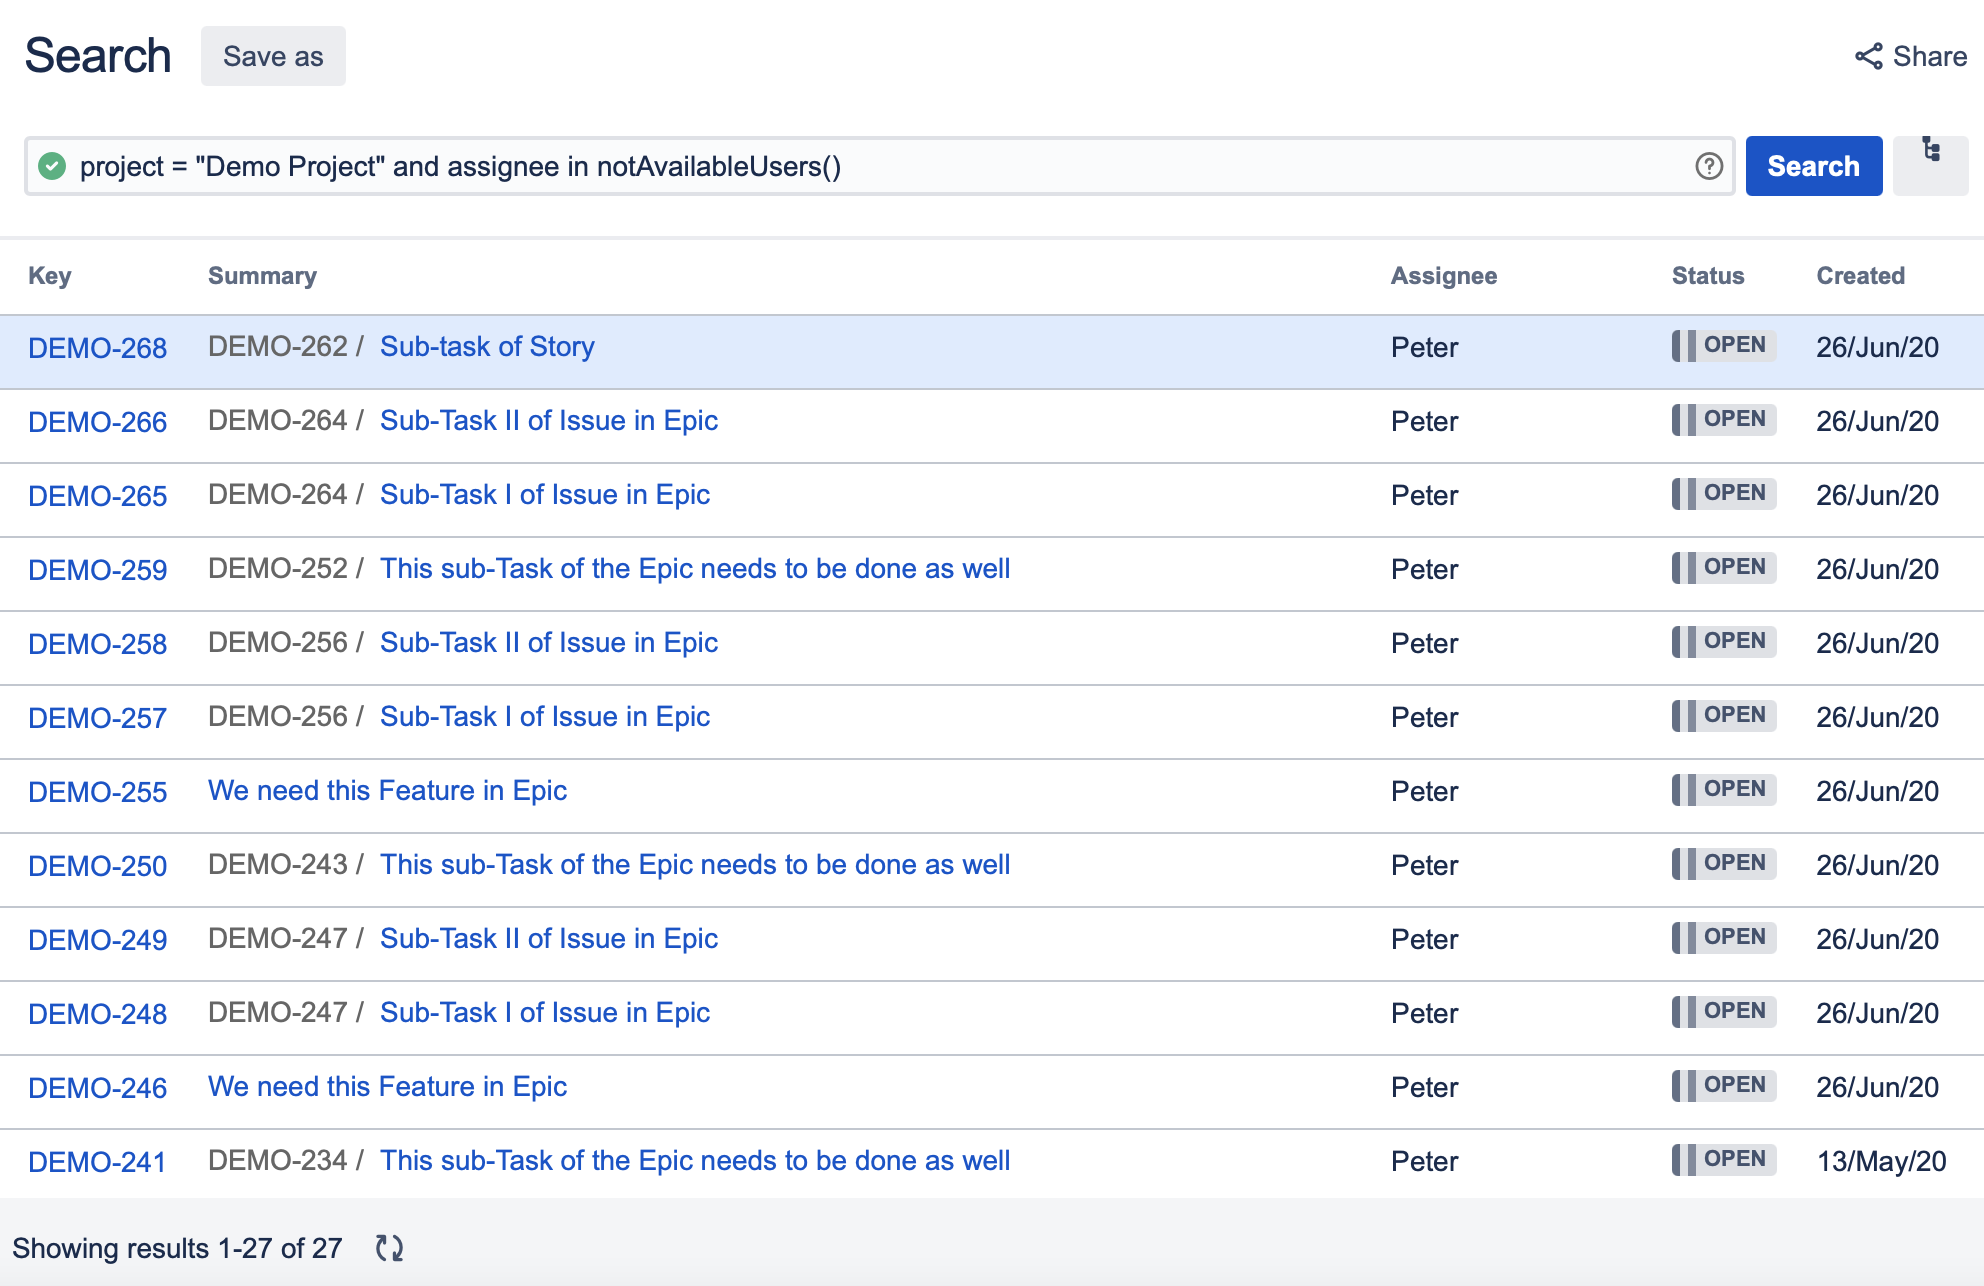This screenshot has width=1984, height=1286.
Task: Click the Save as button
Action: (273, 56)
